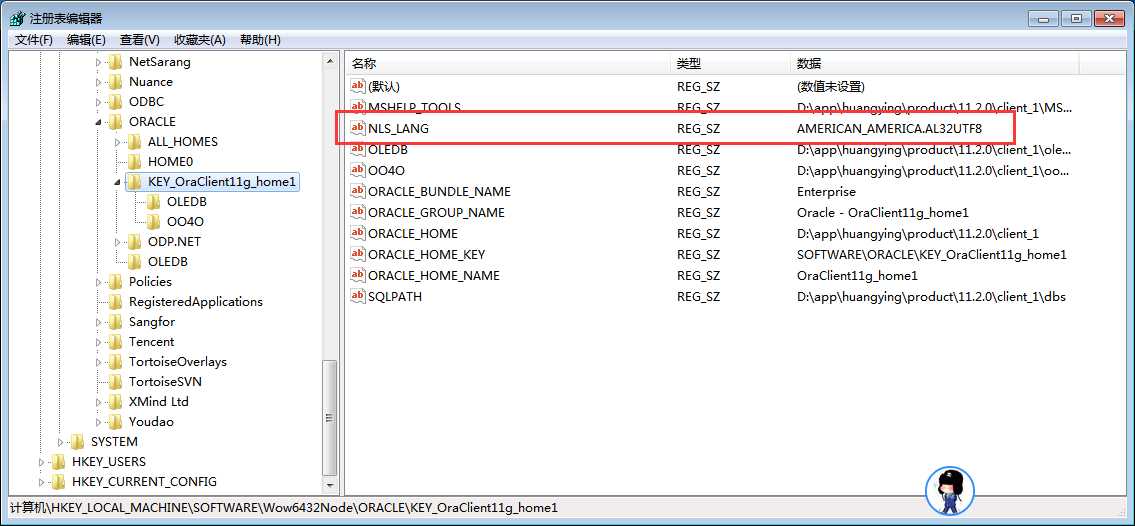
Task: Click the string icon beside ORACLE_HOME_KEY
Action: pos(358,254)
